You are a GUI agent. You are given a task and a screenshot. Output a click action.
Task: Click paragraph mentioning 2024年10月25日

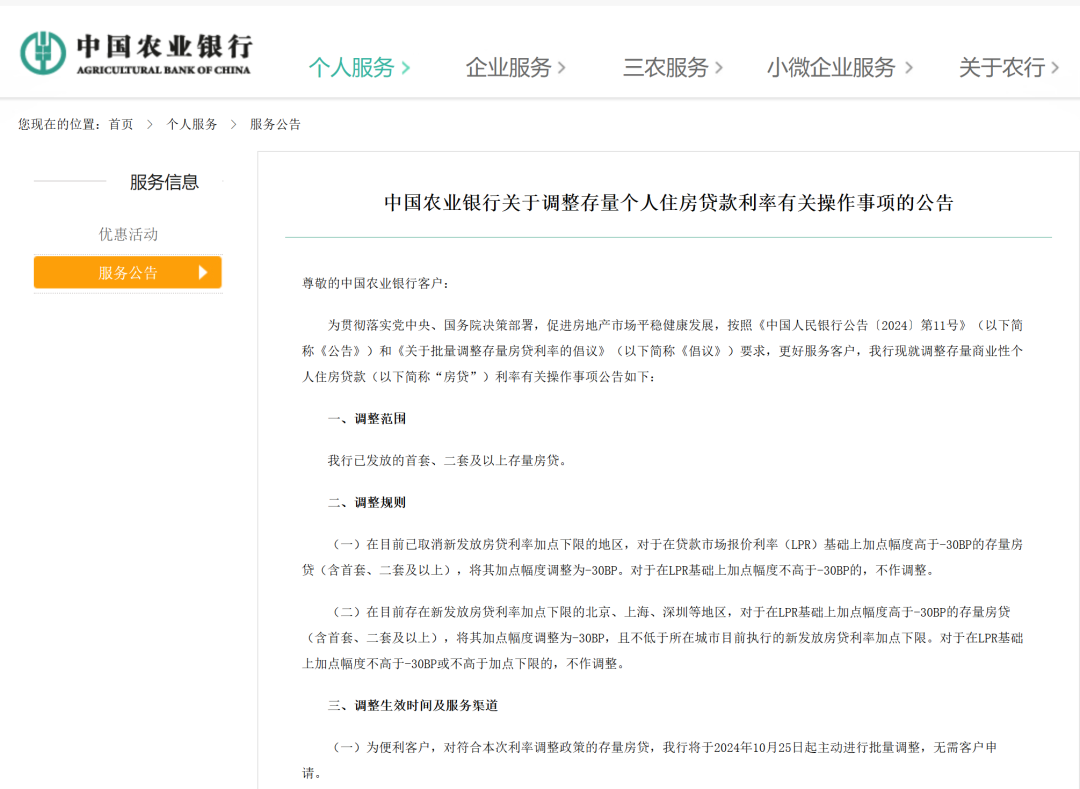(650, 760)
